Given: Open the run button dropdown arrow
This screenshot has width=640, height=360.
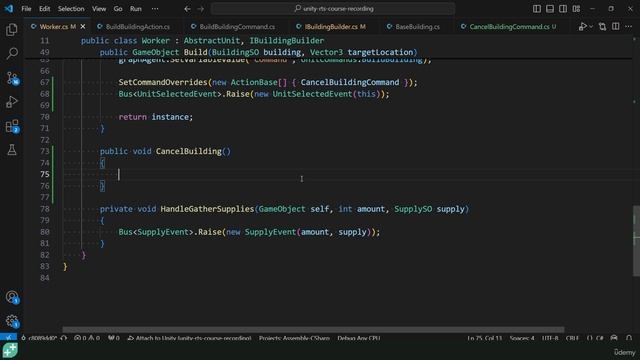Looking at the screenshot, I should coord(591,27).
